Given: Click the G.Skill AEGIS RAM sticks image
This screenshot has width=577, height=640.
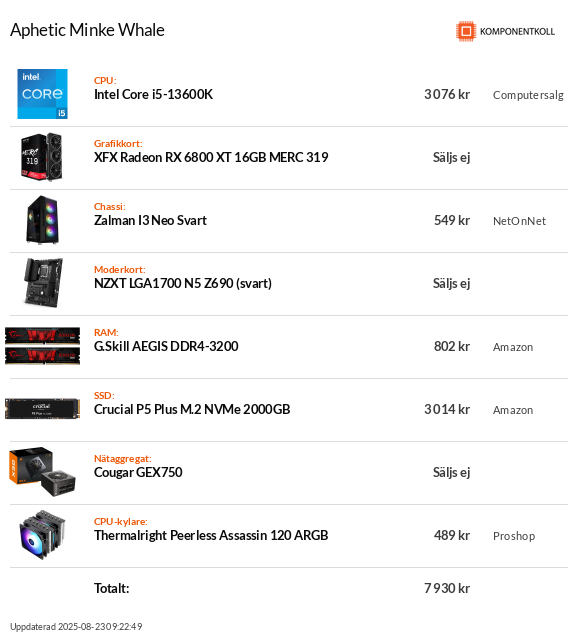Looking at the screenshot, I should click(42, 346).
